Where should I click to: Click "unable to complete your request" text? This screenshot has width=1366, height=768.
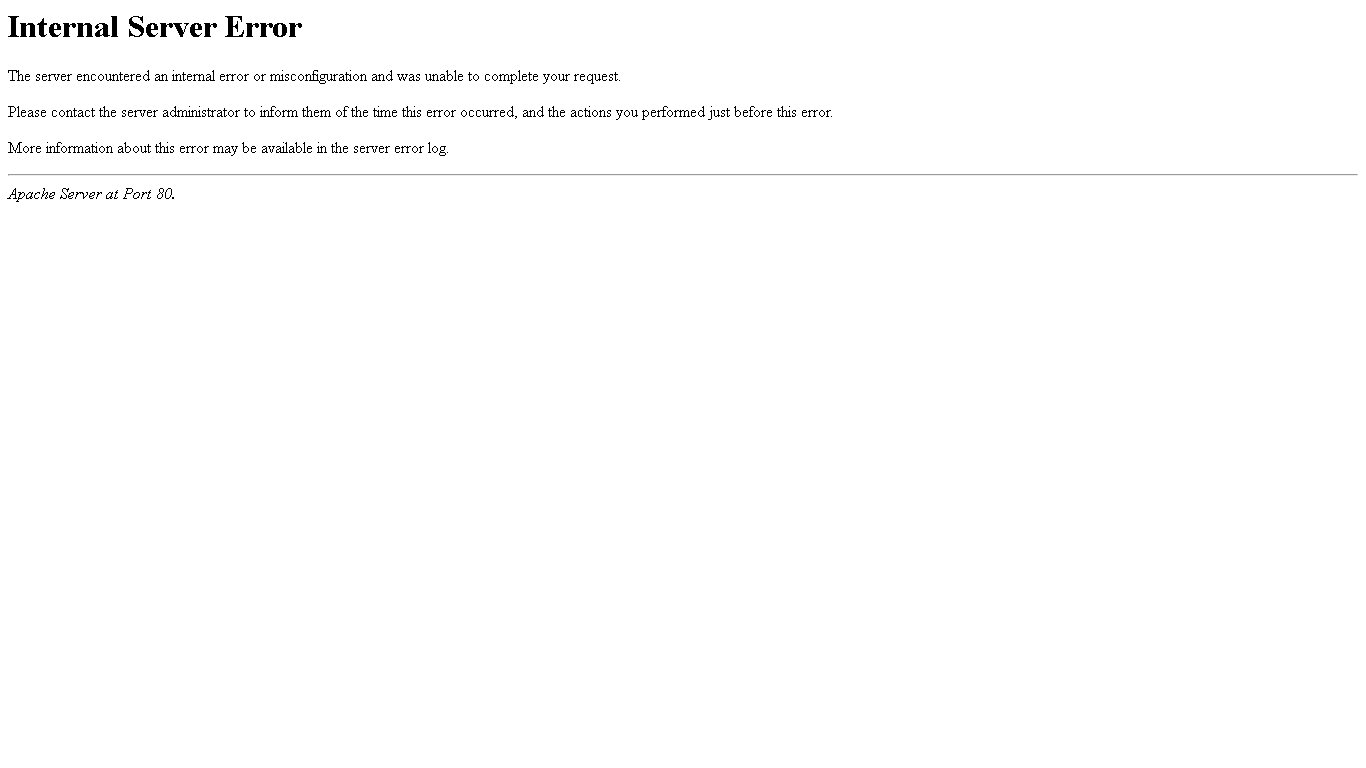(x=522, y=77)
